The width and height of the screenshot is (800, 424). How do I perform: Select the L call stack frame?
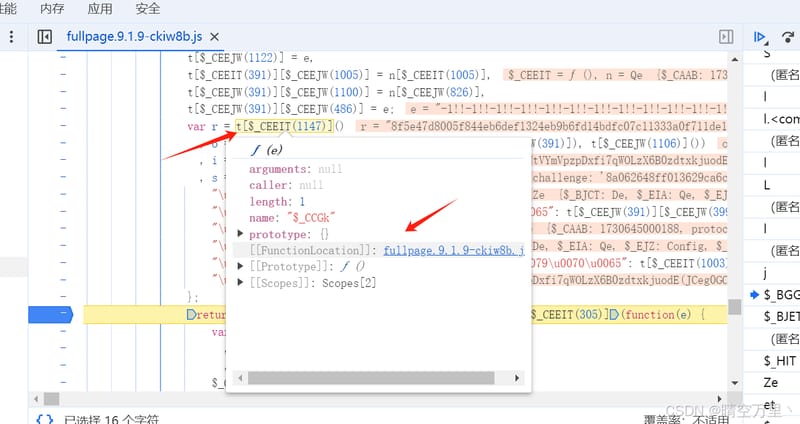pyautogui.click(x=766, y=185)
